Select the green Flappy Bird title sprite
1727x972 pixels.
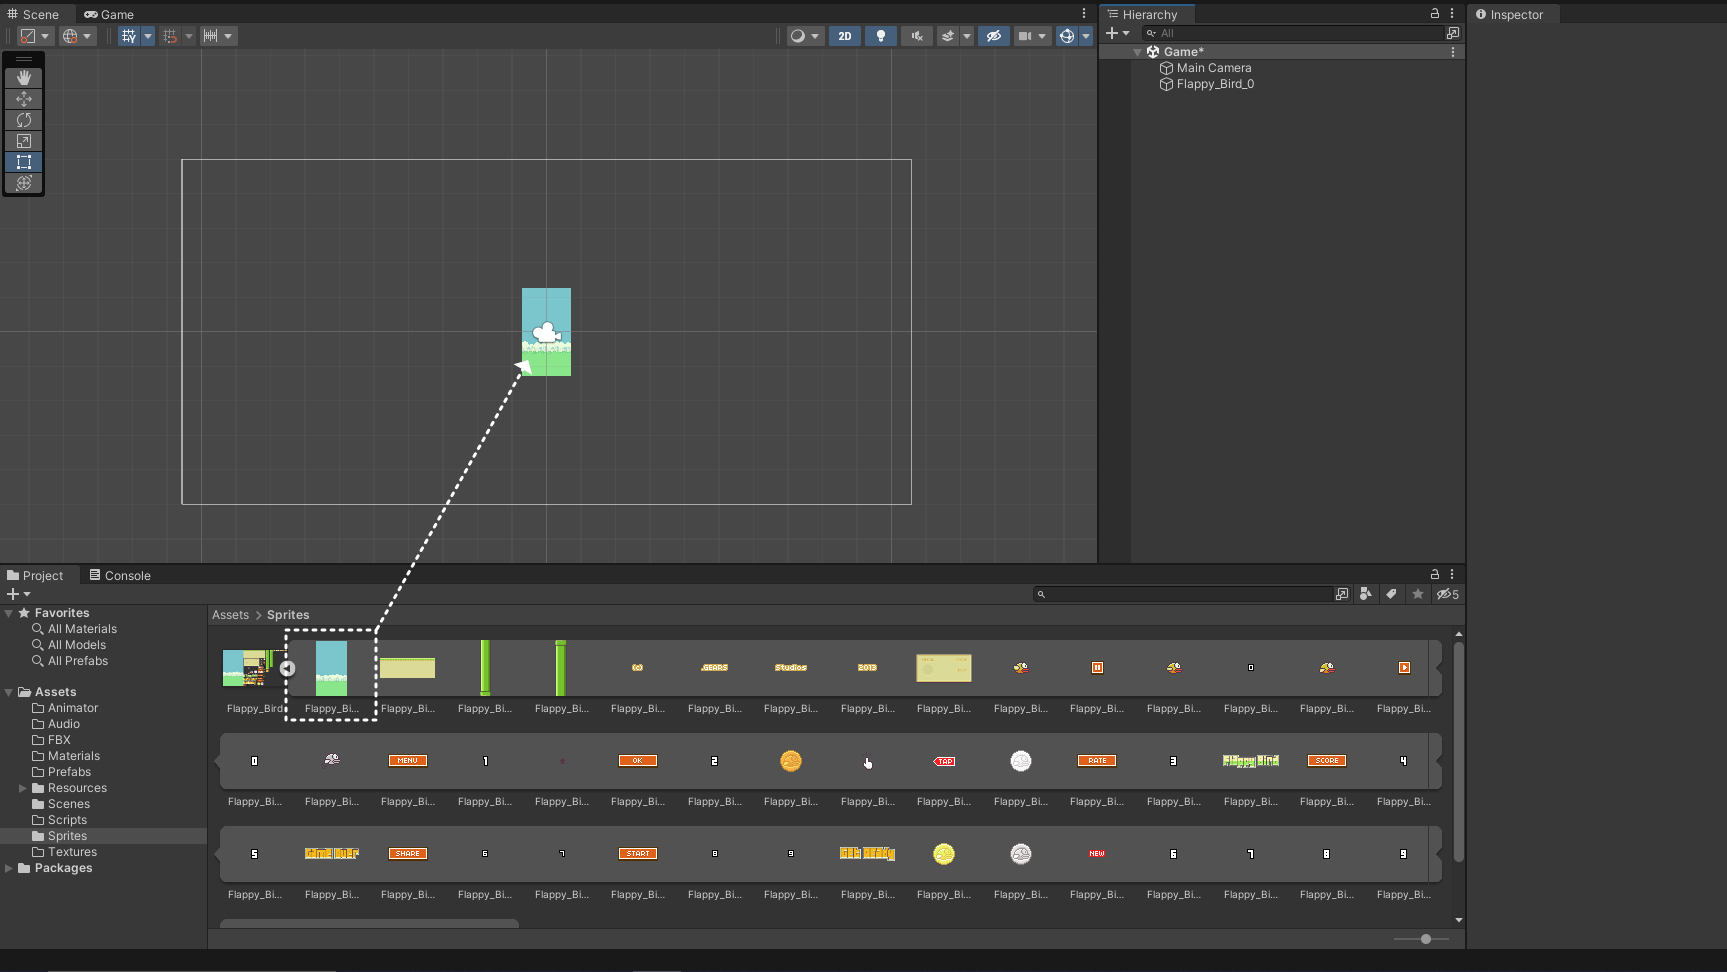coord(1251,761)
